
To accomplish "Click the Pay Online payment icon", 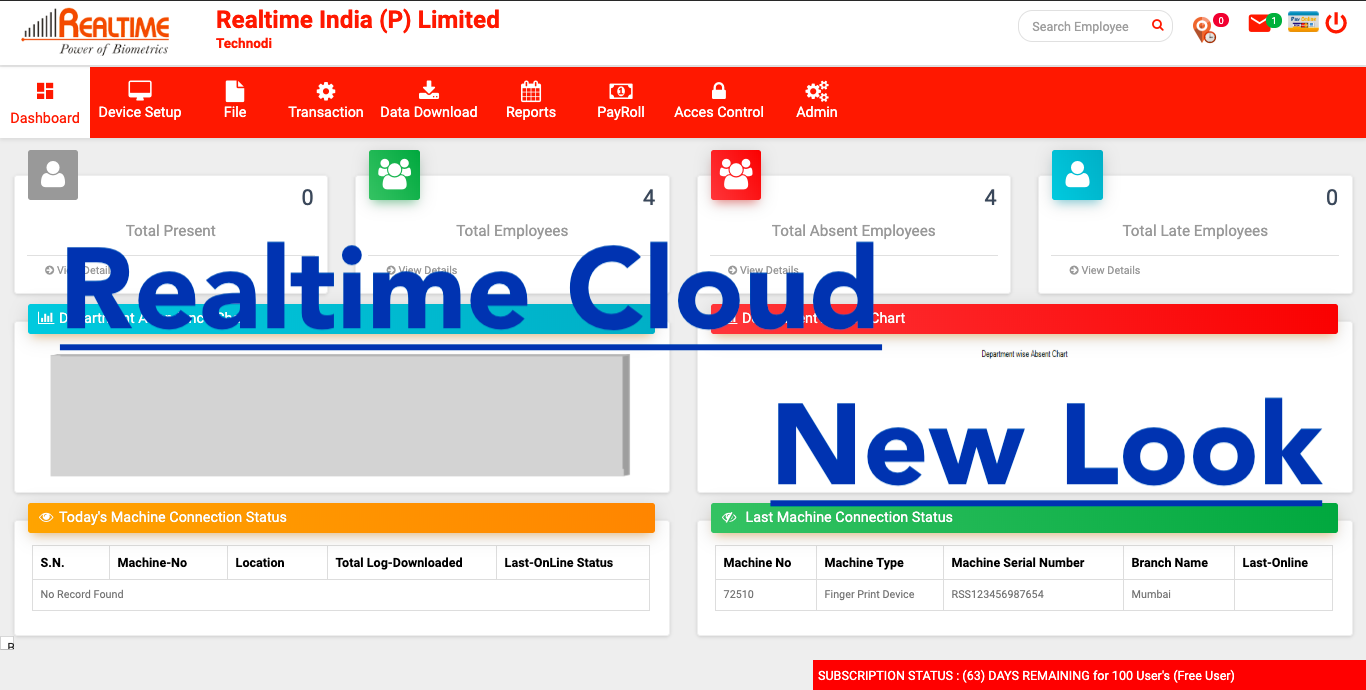I will [1302, 21].
